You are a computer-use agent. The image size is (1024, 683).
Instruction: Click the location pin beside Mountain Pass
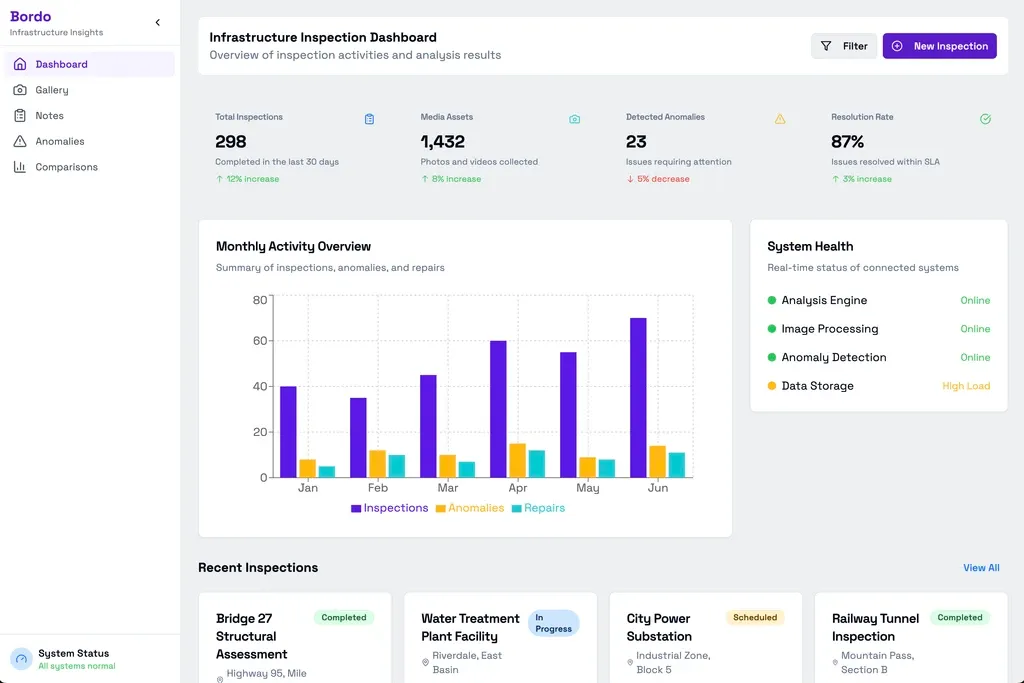(835, 662)
